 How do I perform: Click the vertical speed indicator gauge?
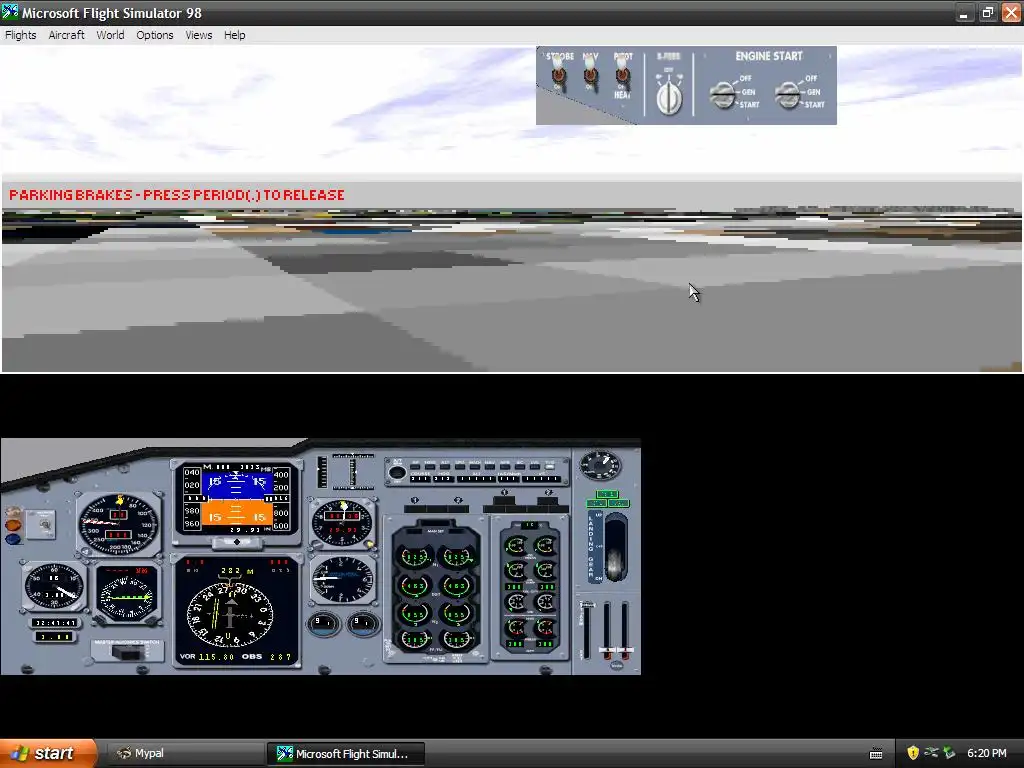coord(342,580)
